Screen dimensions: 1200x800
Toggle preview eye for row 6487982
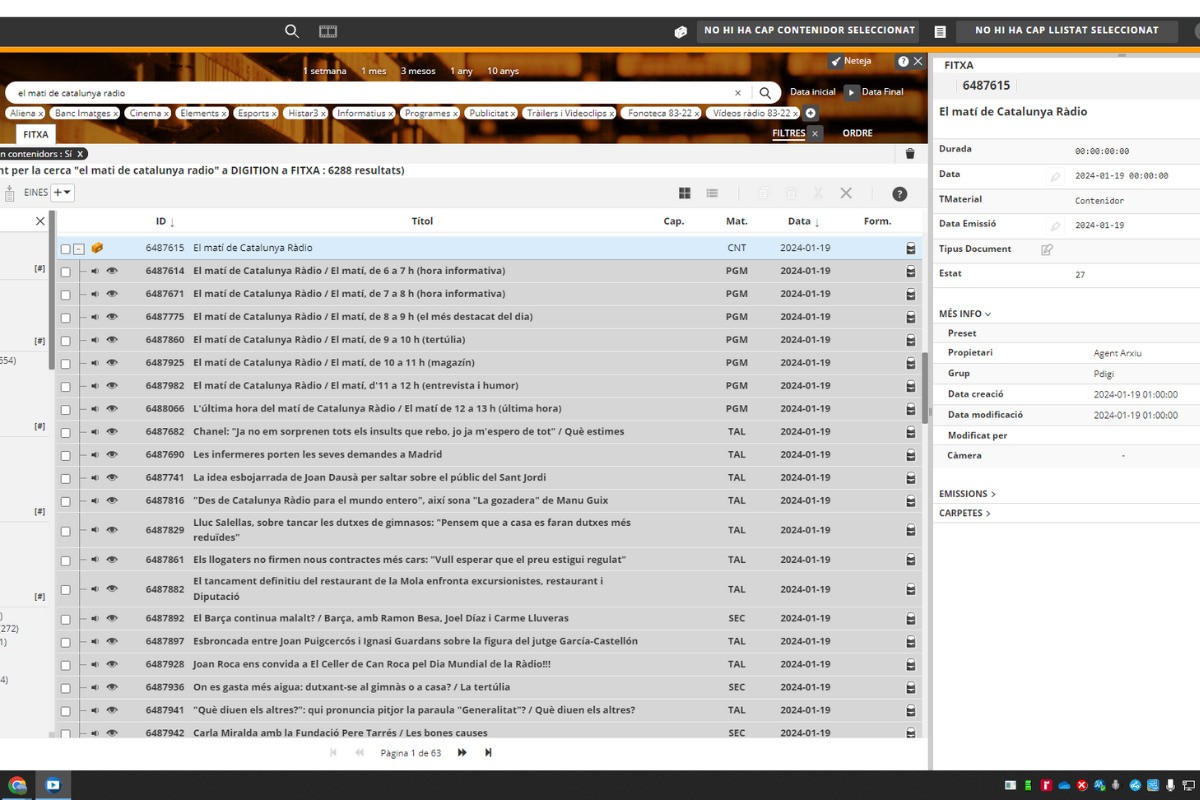click(x=112, y=386)
